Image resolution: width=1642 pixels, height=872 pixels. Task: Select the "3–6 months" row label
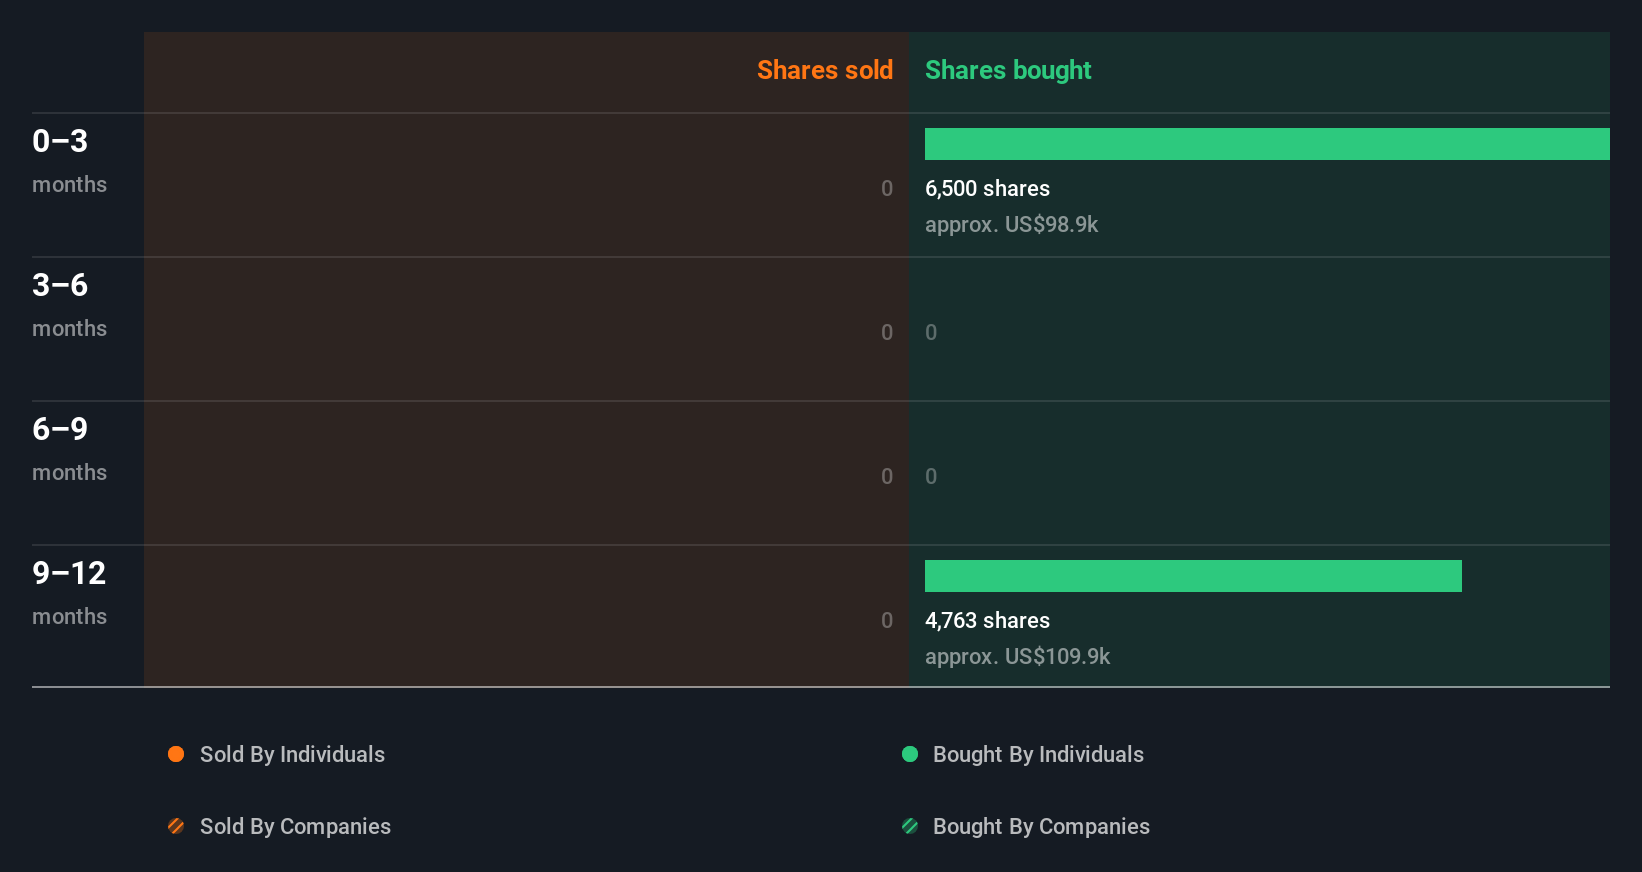click(69, 304)
